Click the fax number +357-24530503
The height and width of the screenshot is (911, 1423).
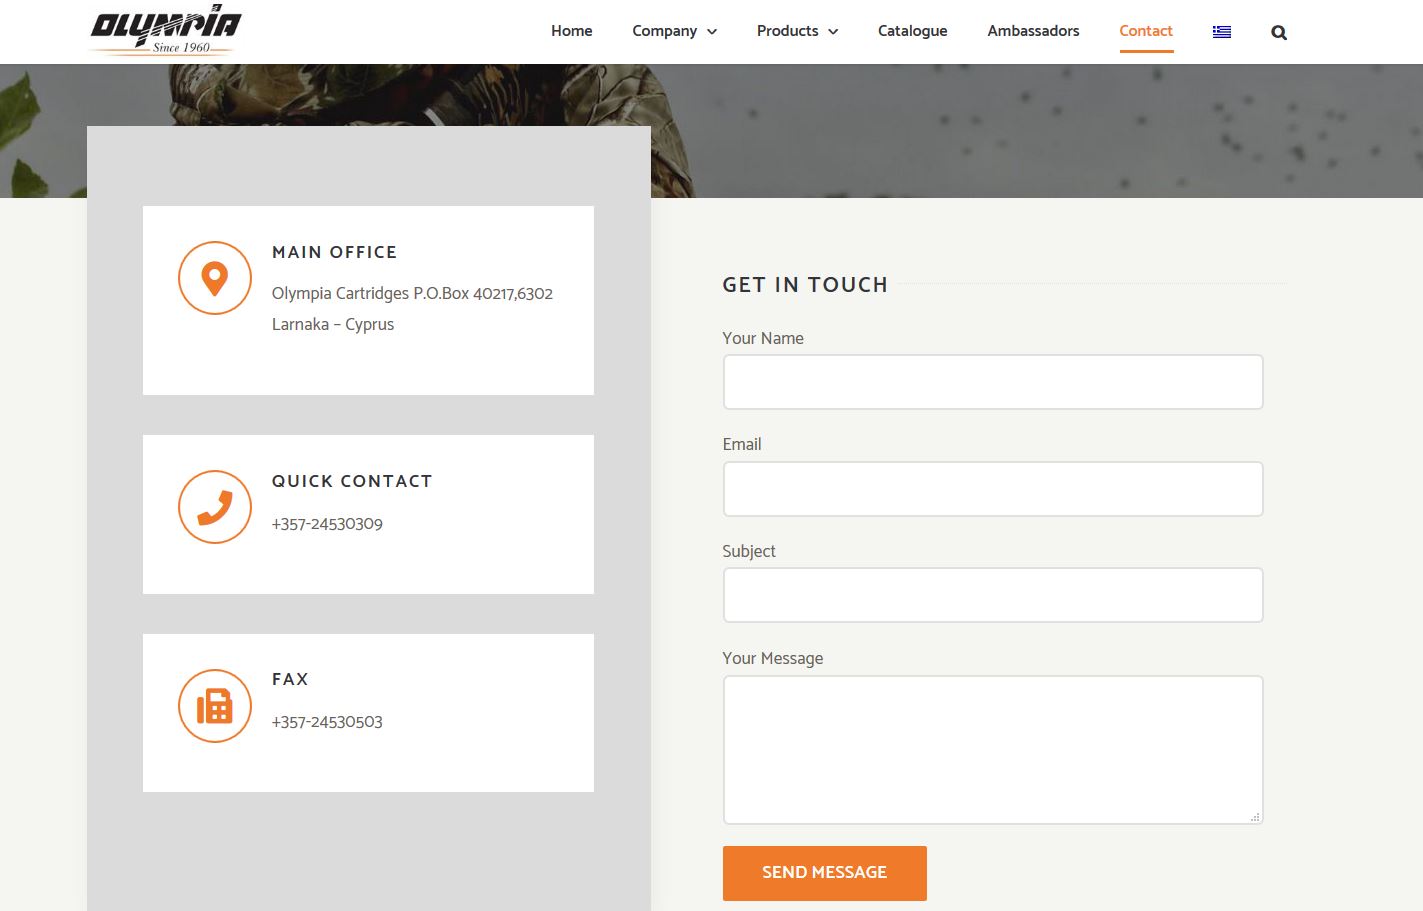pyautogui.click(x=327, y=722)
